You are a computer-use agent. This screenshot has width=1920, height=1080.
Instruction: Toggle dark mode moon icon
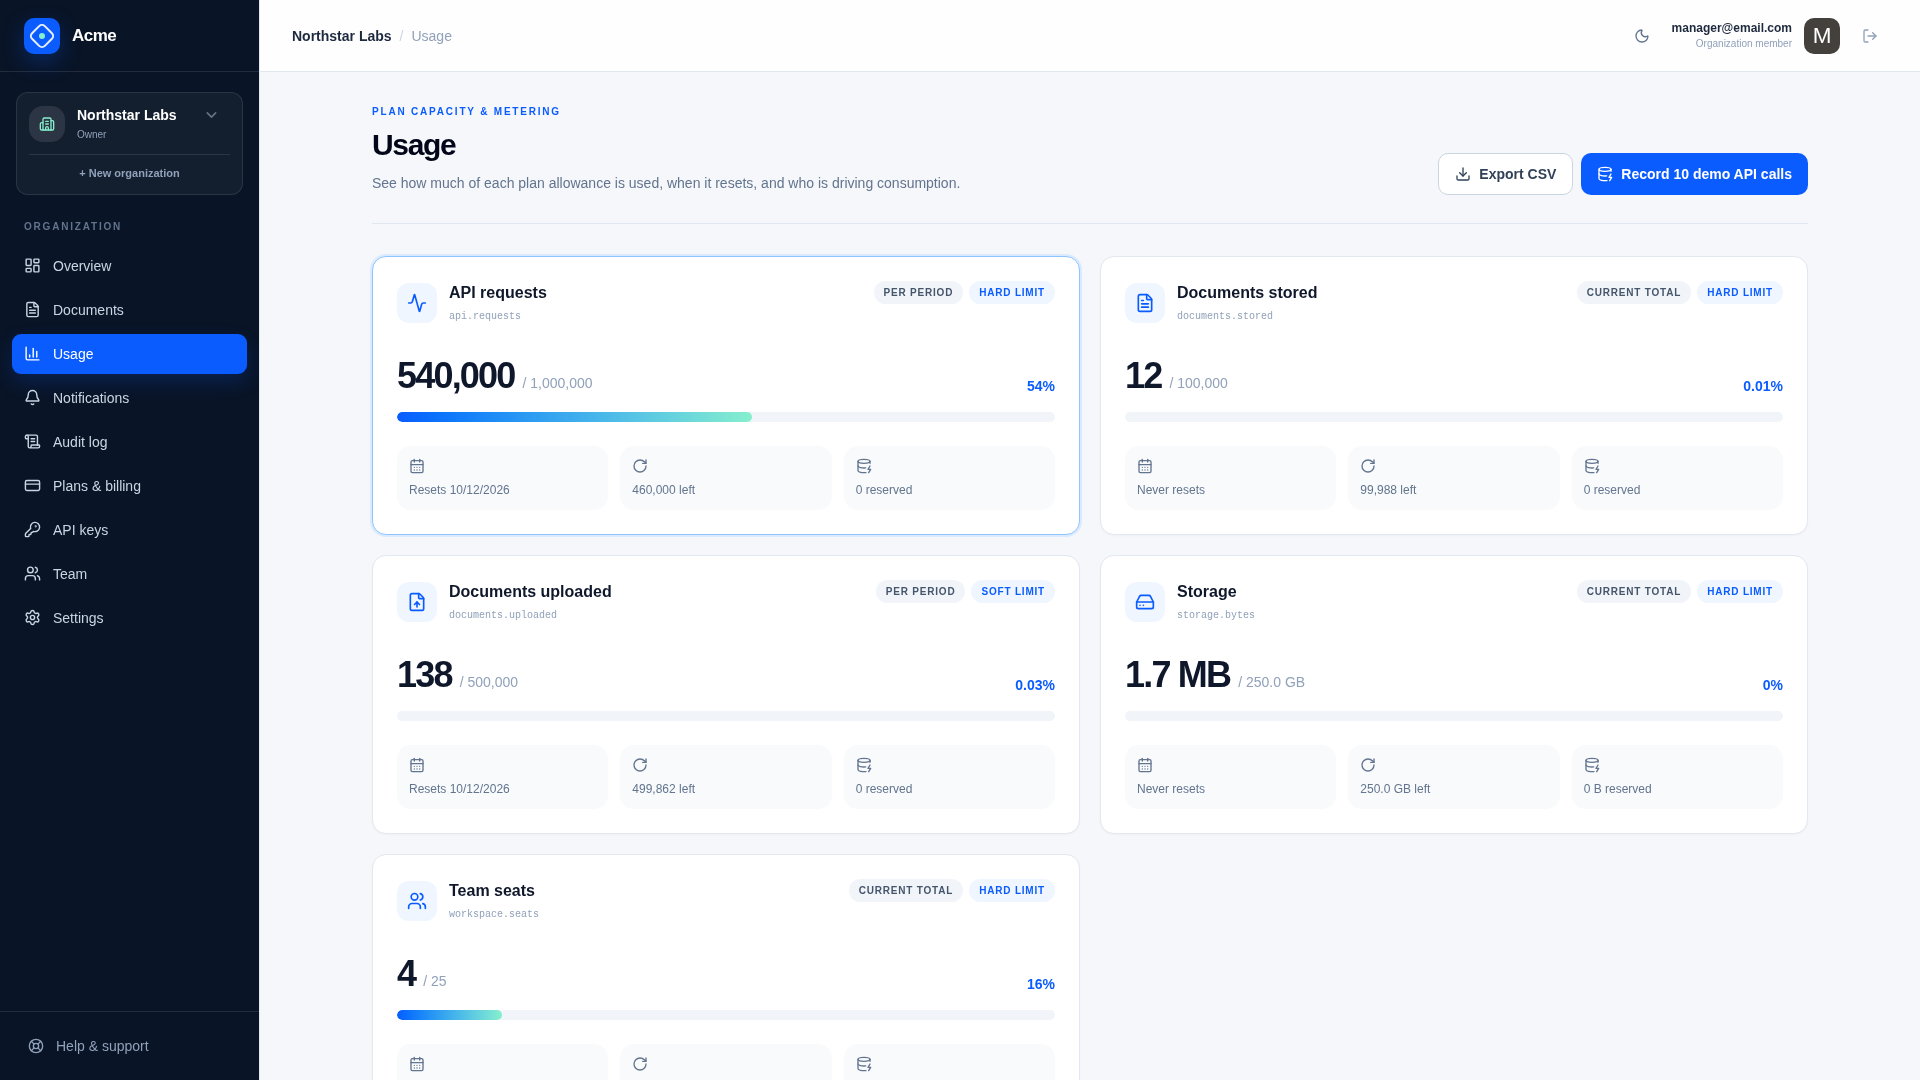click(1642, 36)
